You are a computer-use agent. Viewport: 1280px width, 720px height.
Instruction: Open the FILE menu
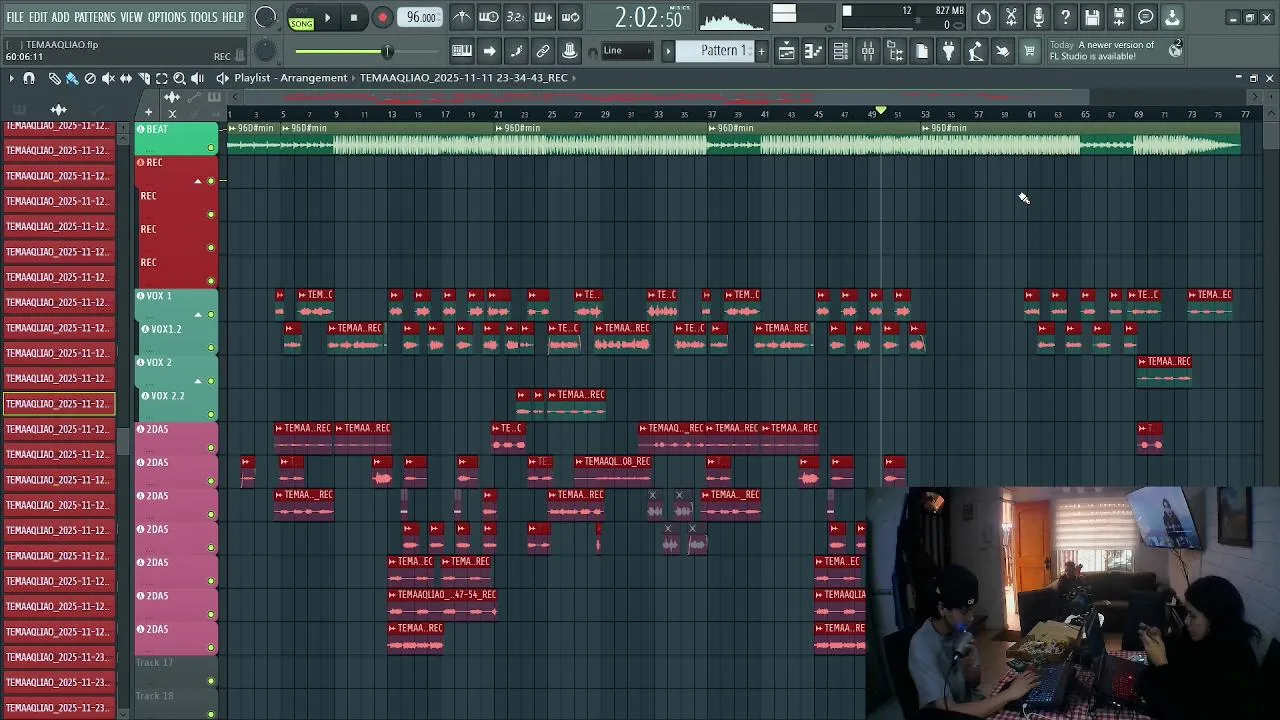click(x=15, y=17)
